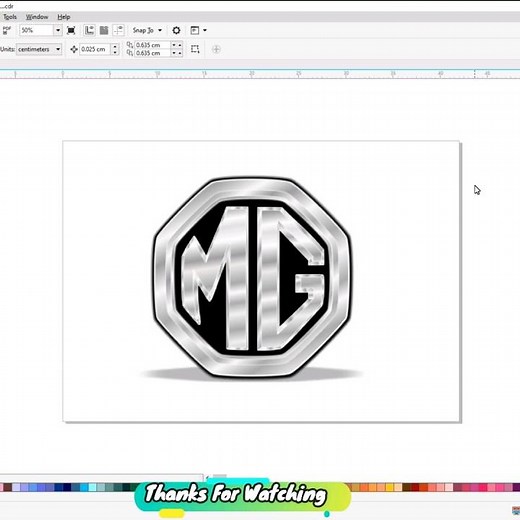The image size is (520, 520).
Task: Click the nudge distance 0.025 cm field
Action: pyautogui.click(x=95, y=49)
